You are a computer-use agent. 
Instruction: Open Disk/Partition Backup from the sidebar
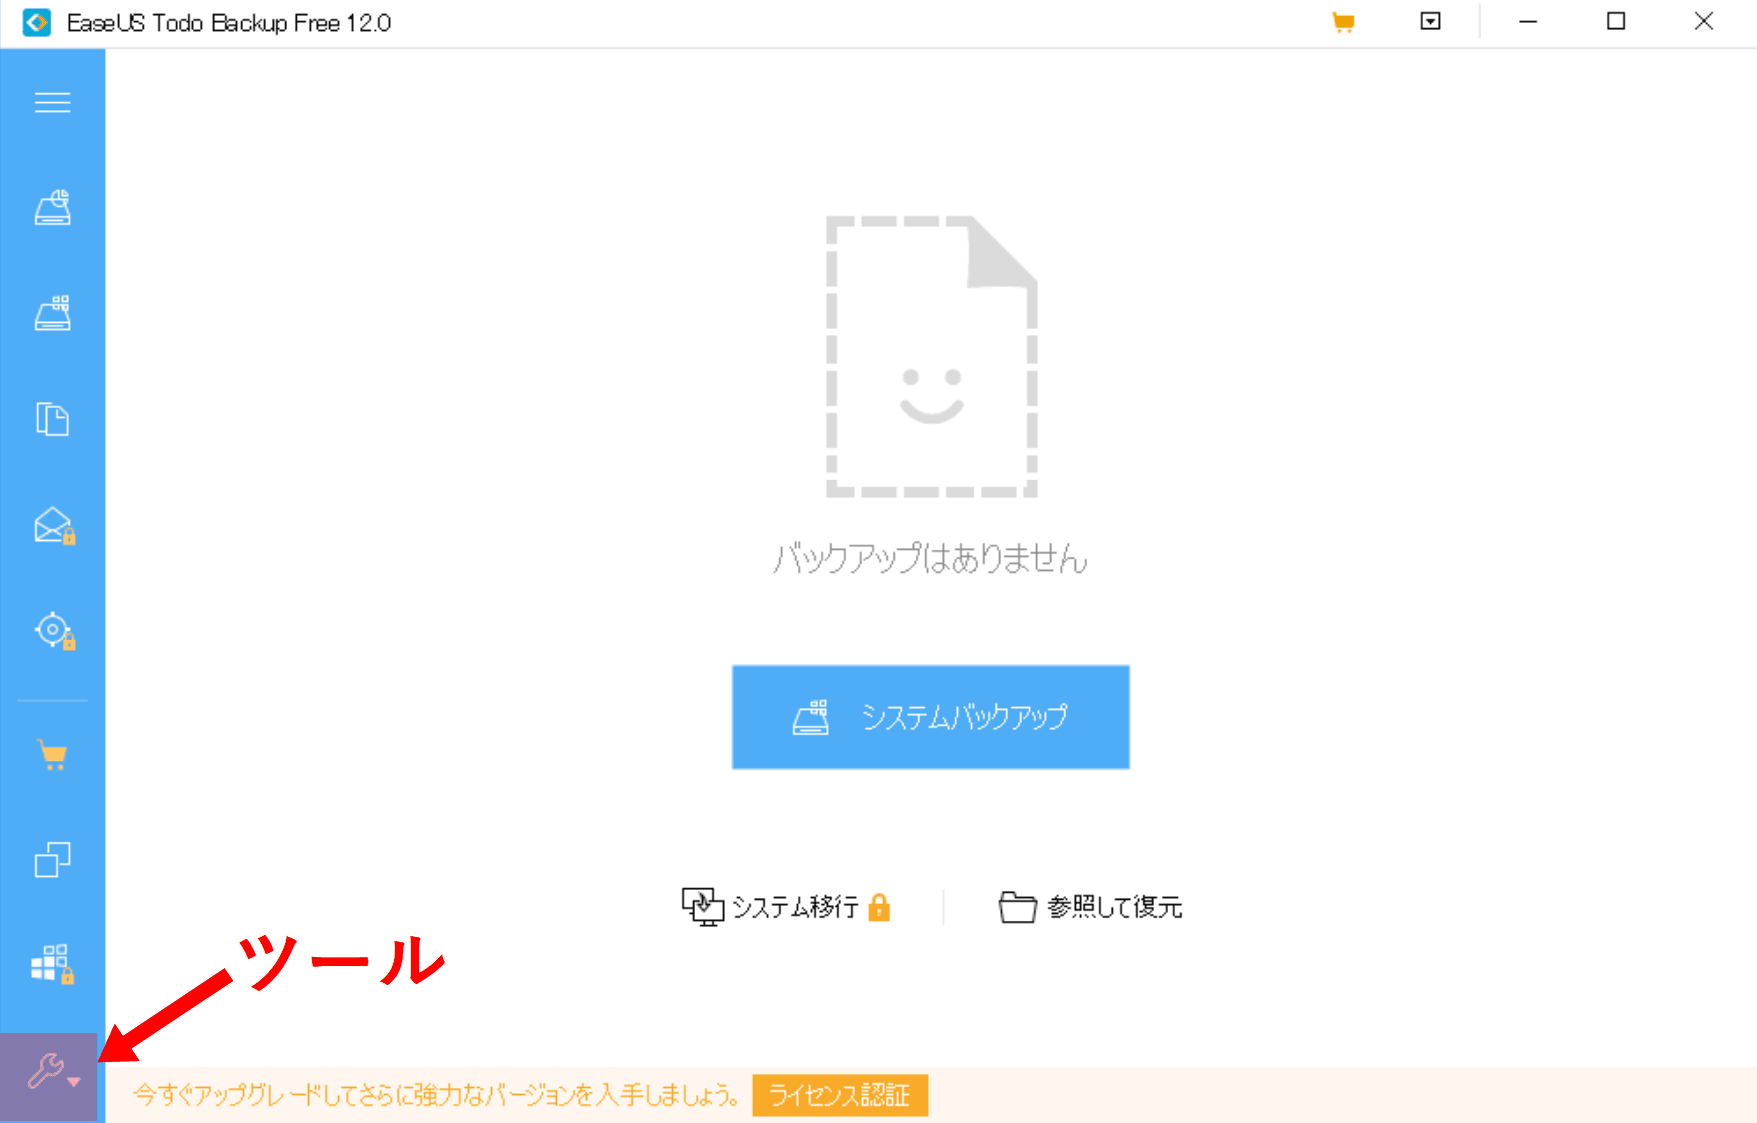(52, 208)
